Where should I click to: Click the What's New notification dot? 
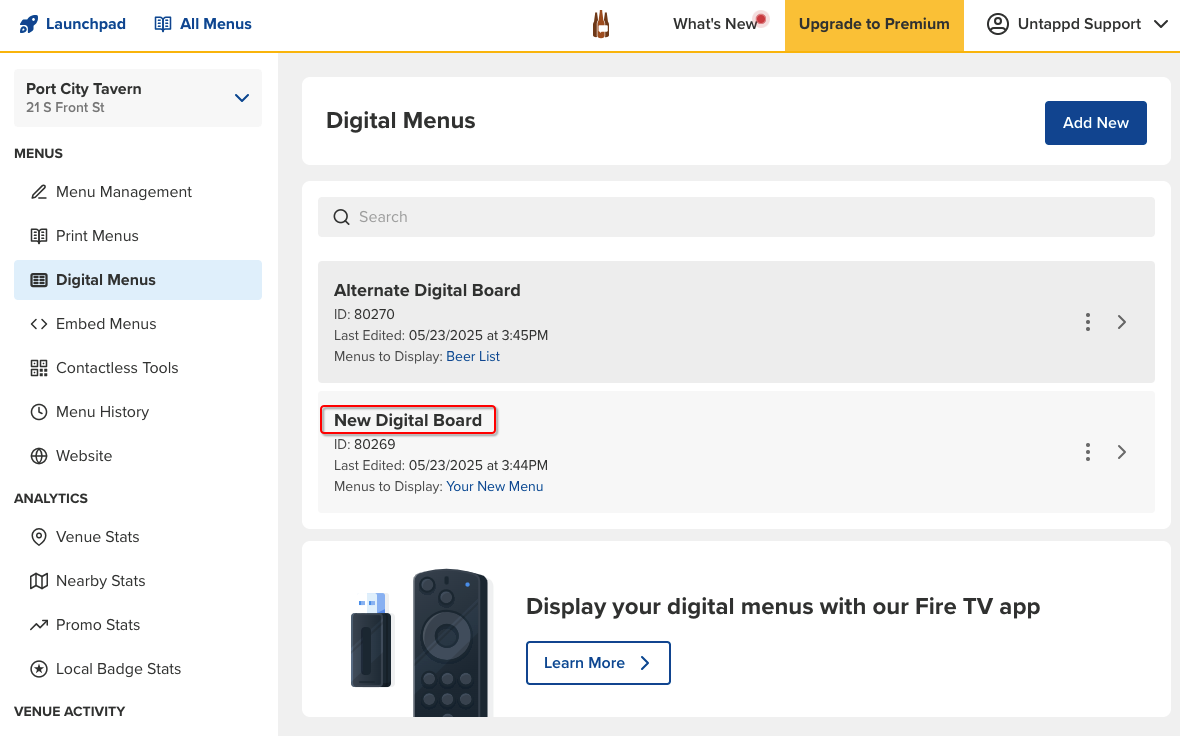pos(761,19)
